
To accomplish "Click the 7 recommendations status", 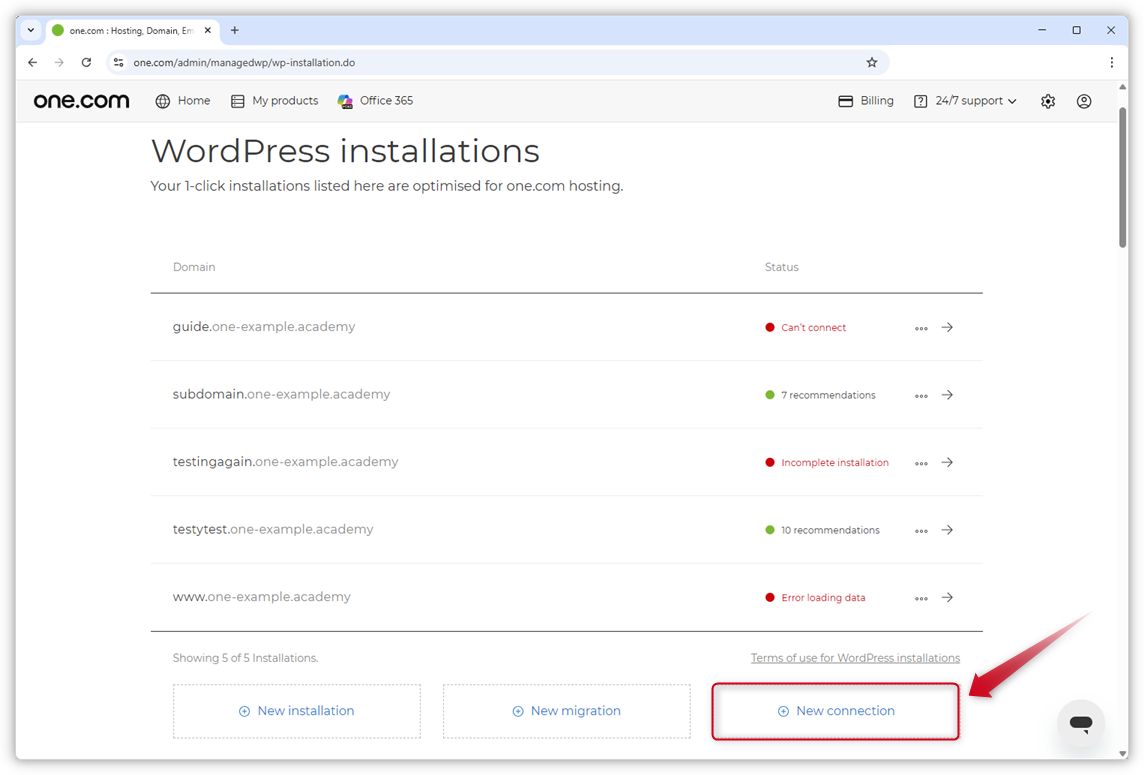I will (x=820, y=395).
